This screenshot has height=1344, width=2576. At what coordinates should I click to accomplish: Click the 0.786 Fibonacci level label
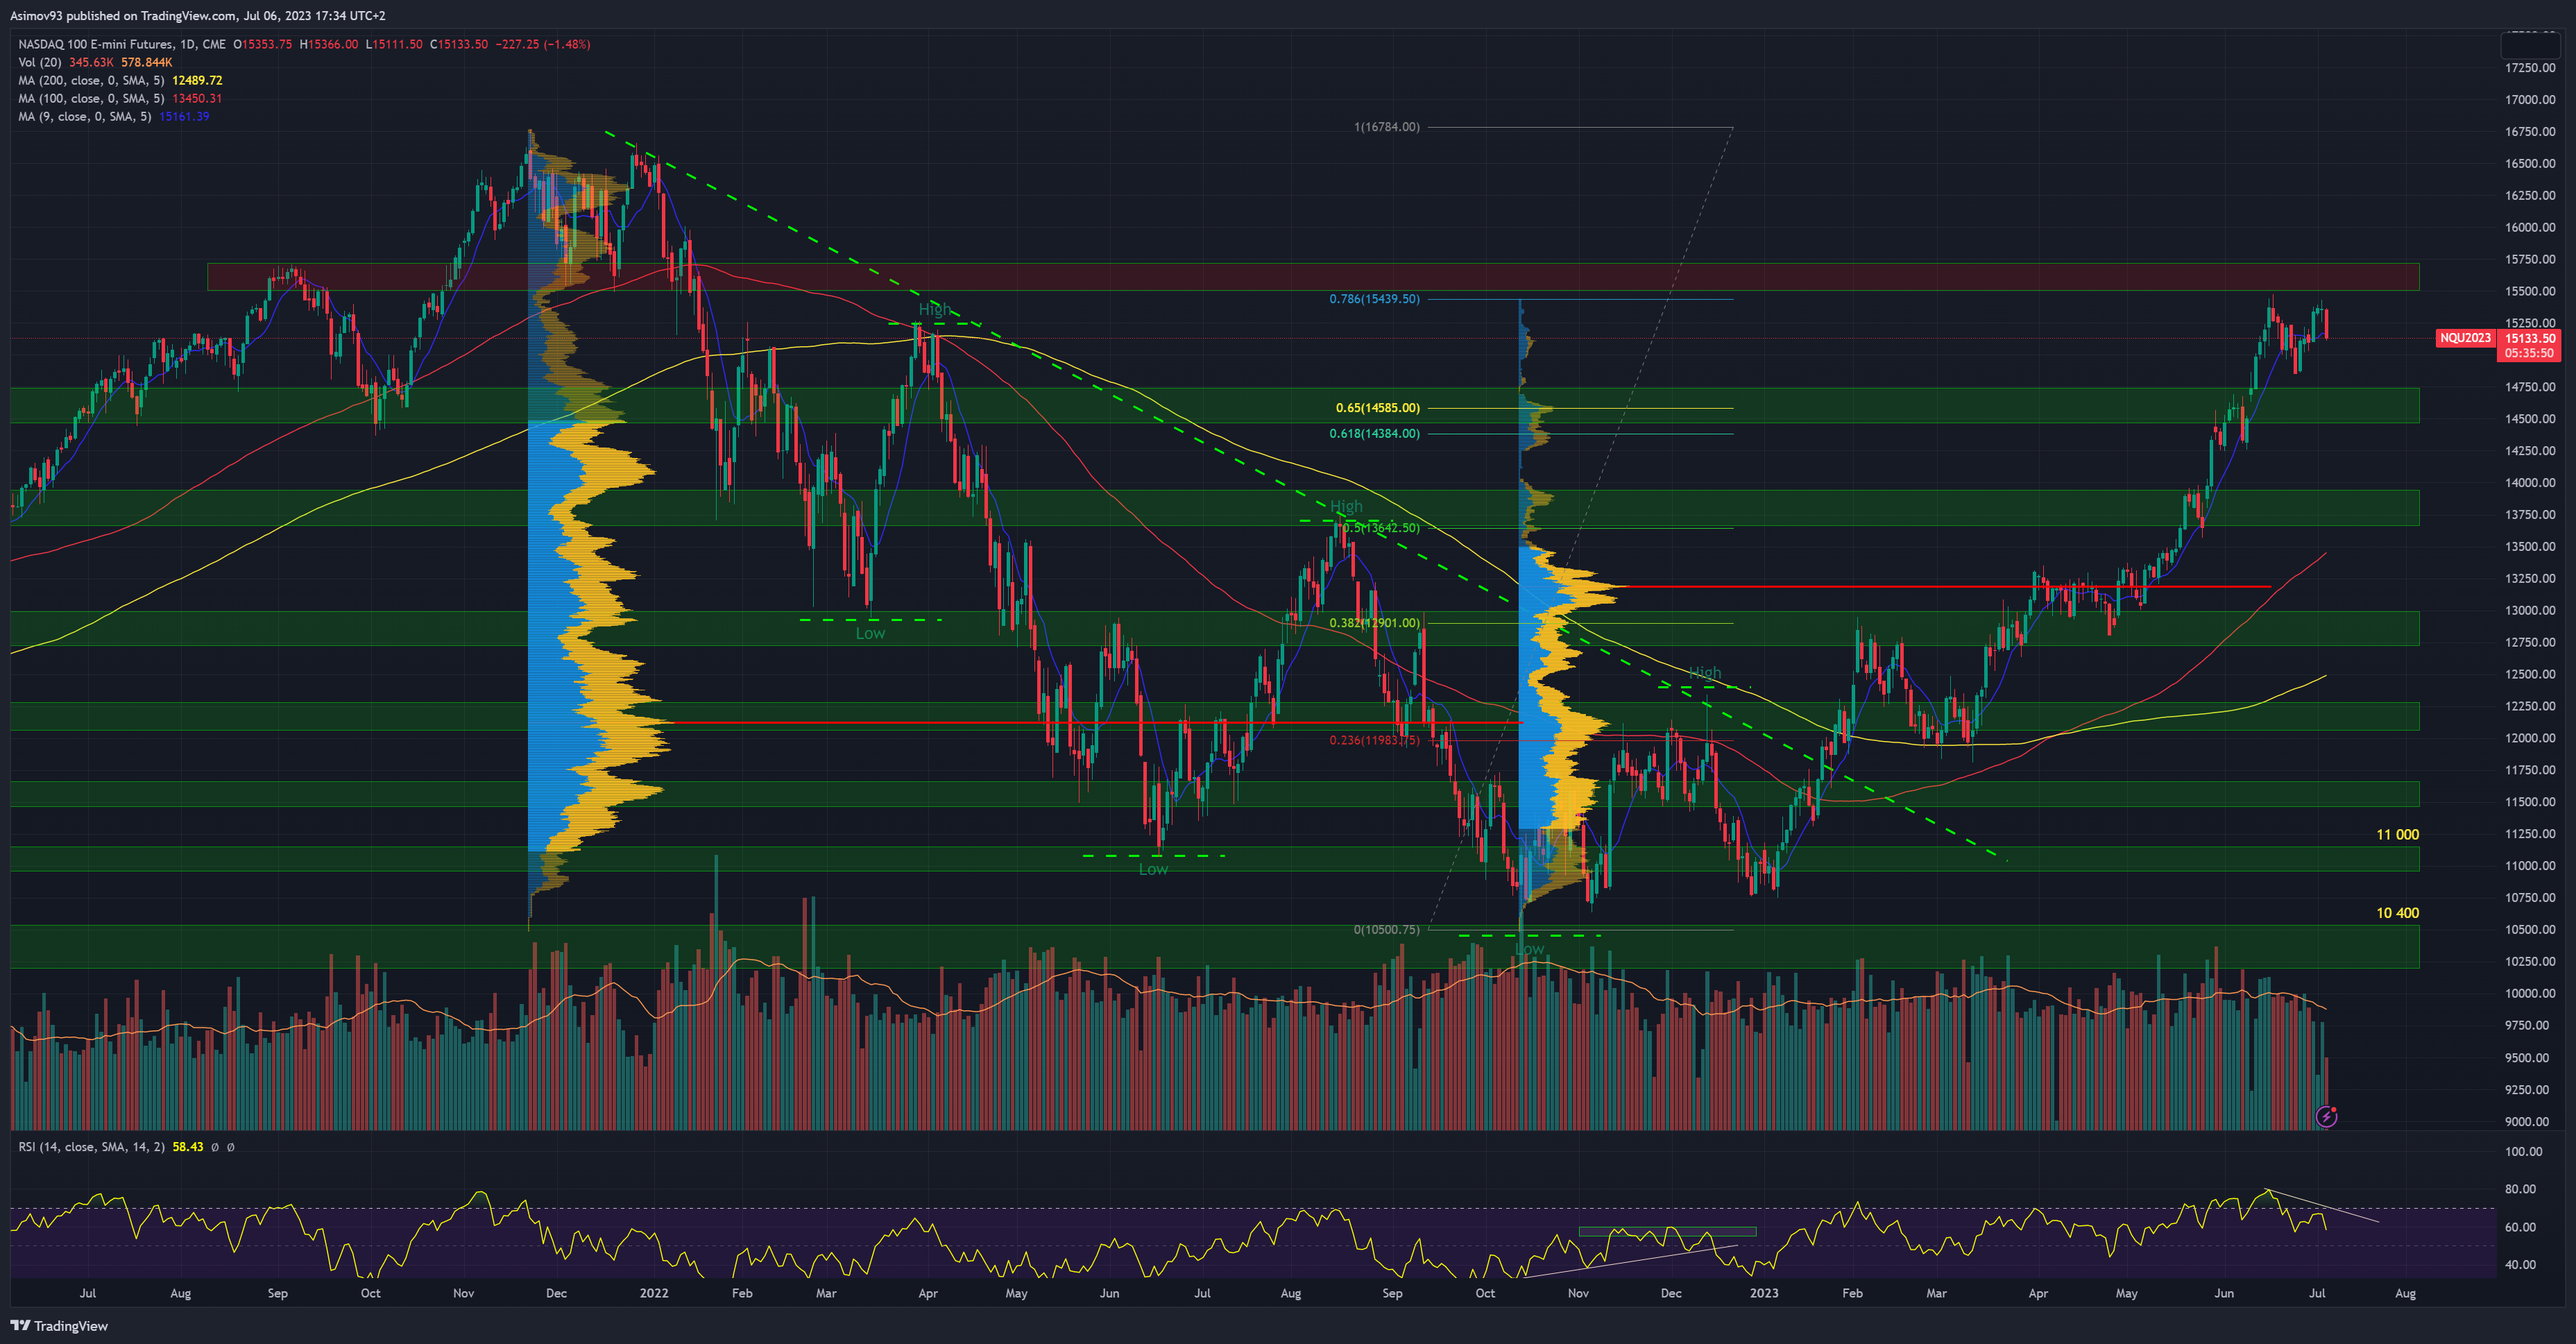(x=1373, y=299)
